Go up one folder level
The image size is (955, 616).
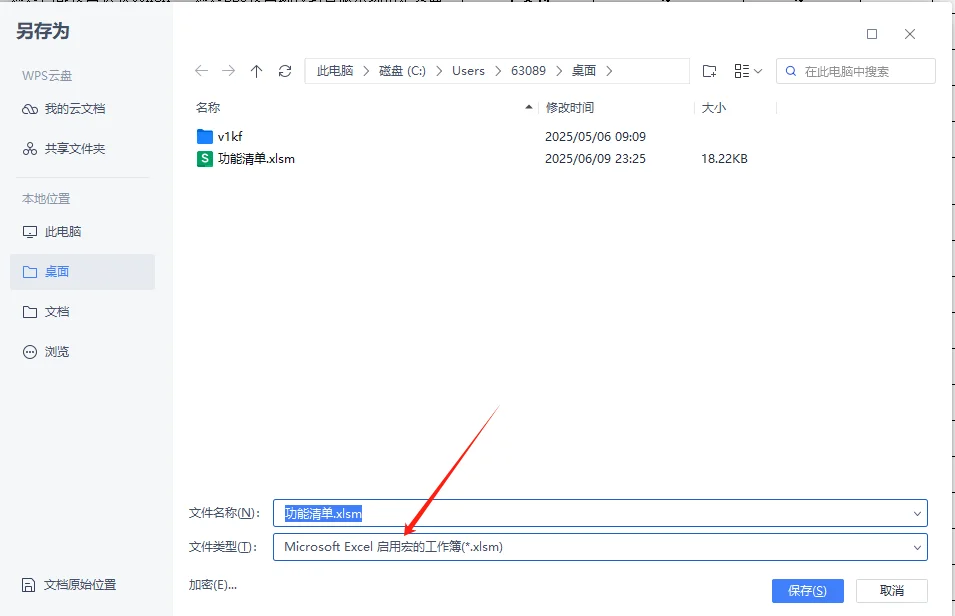256,70
